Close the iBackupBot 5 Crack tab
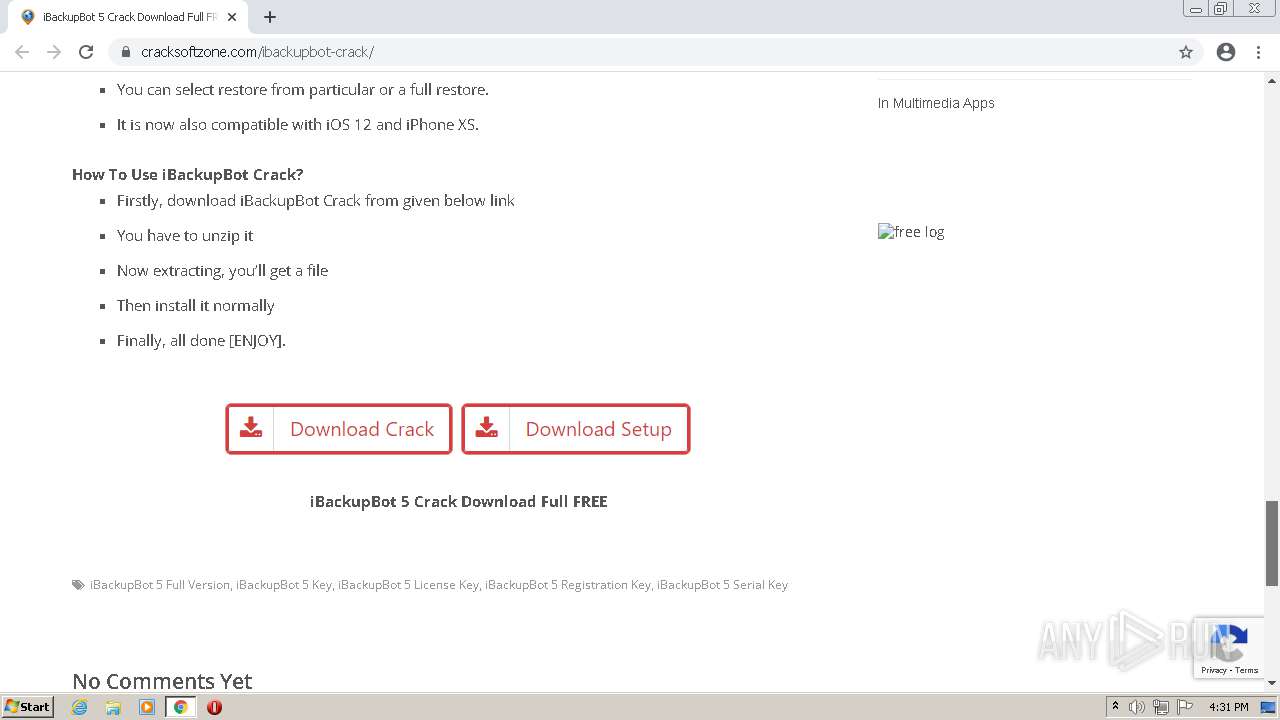Screen dimensions: 1280x720 pos(232,17)
